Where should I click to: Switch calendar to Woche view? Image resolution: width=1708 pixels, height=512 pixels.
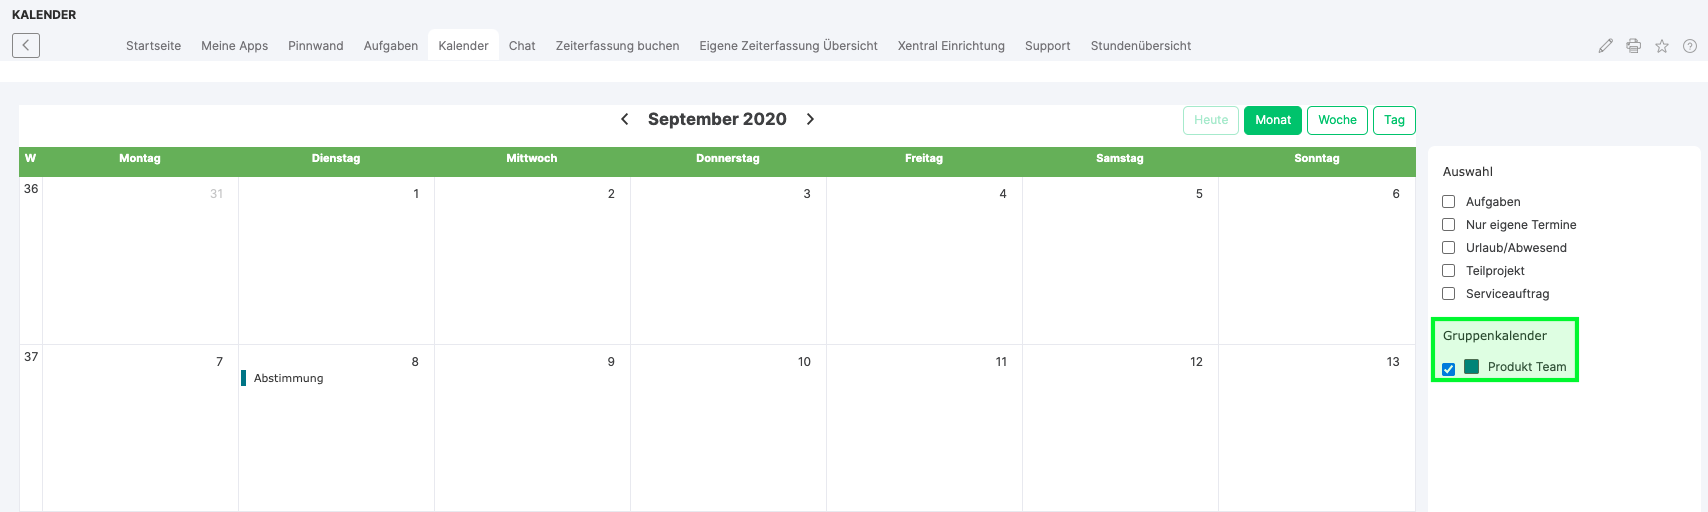coord(1337,120)
